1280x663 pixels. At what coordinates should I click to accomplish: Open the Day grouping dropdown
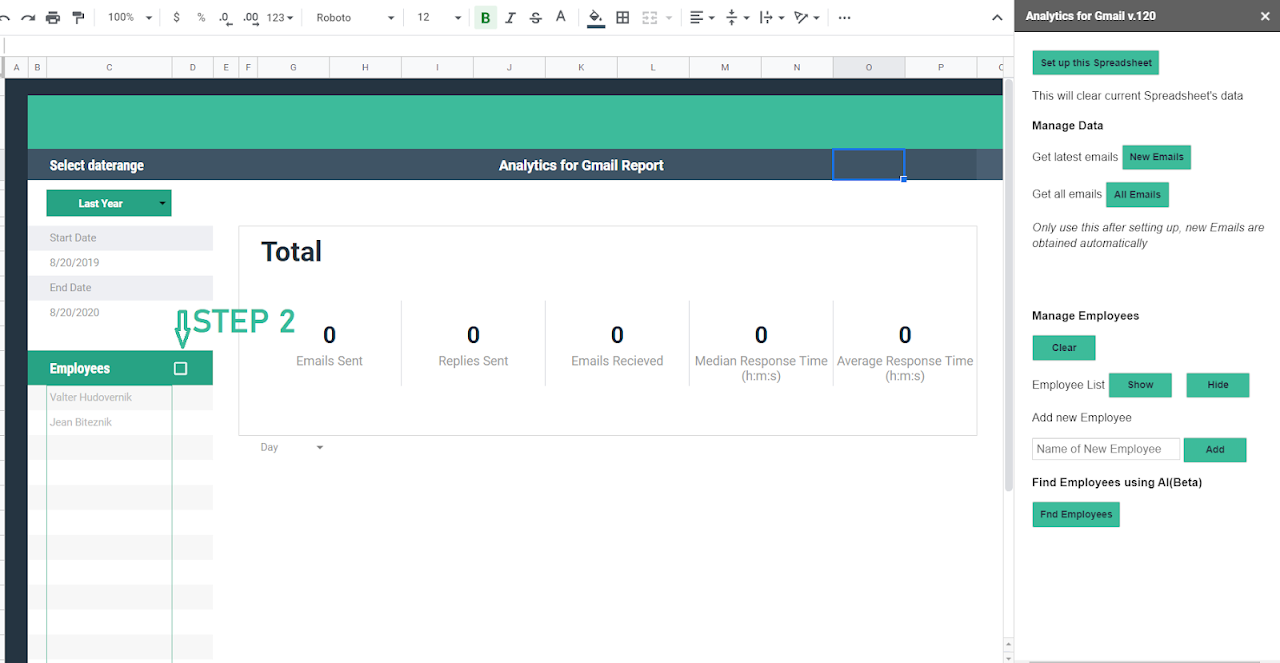coord(292,447)
